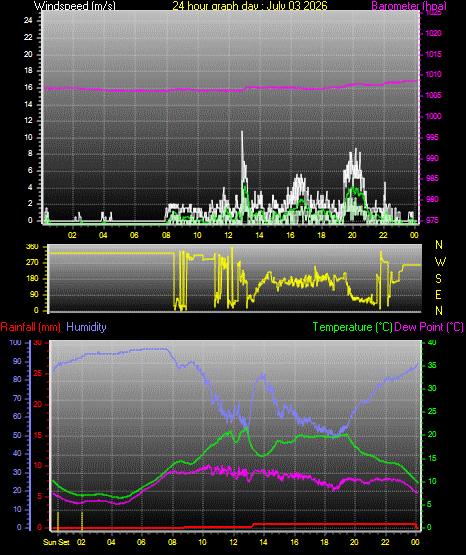This screenshot has height=555, width=466.
Task: Select the wind direction scale value "90"
Action: [x=34, y=294]
